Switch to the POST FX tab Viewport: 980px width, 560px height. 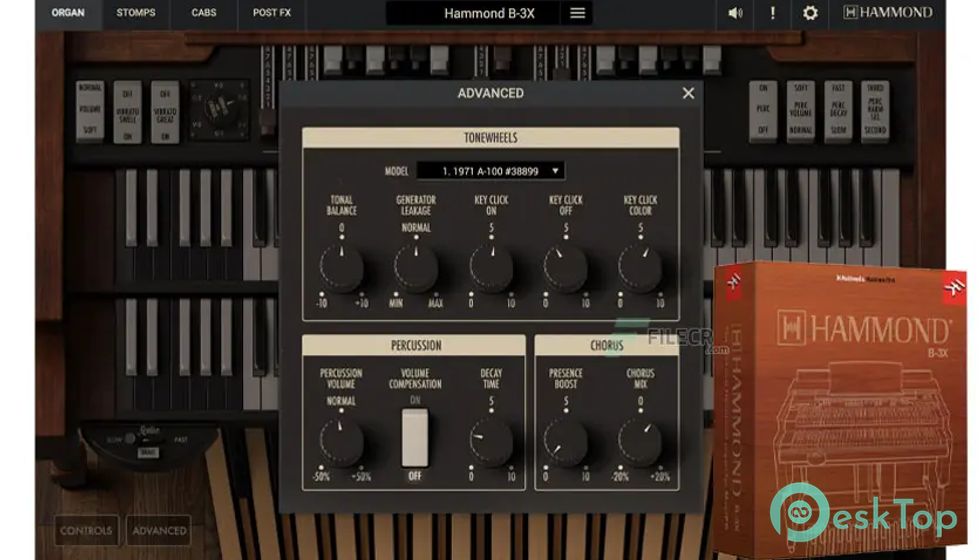coord(271,12)
